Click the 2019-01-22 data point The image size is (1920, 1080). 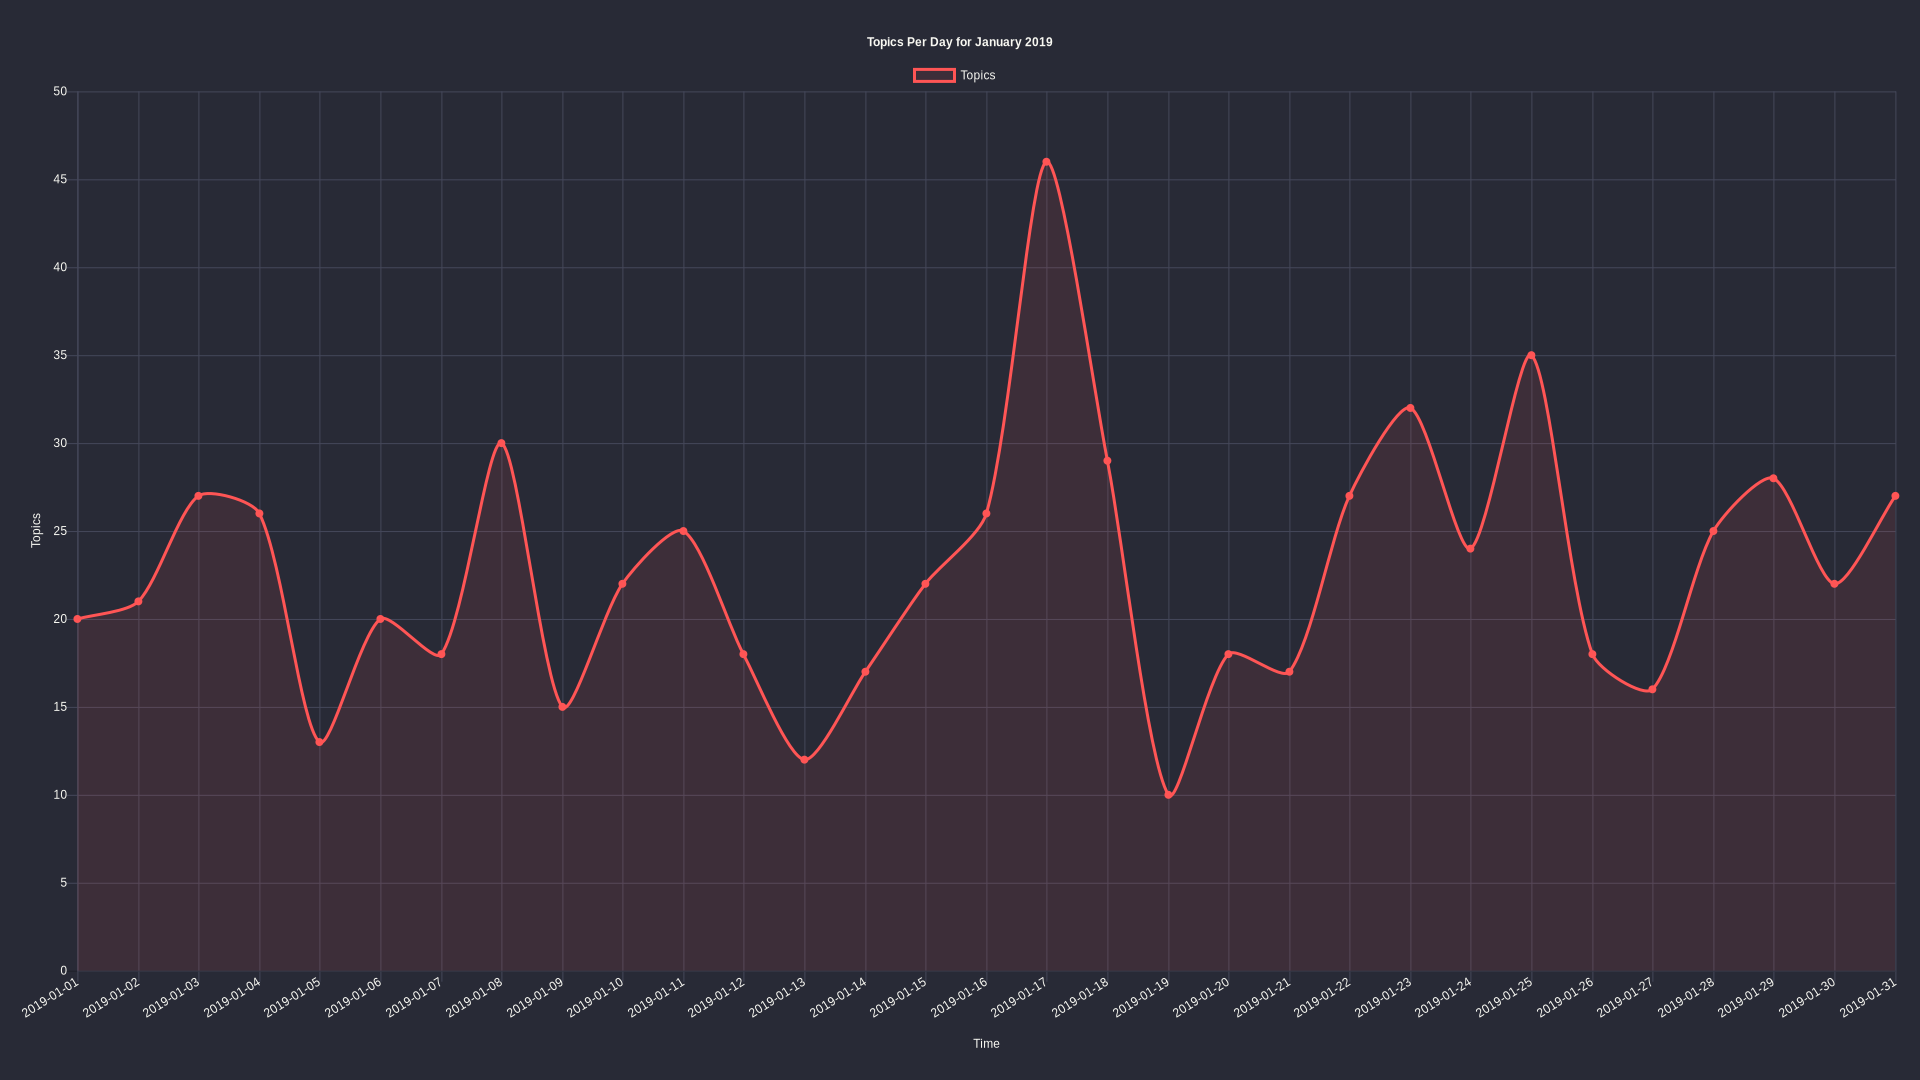(1350, 496)
